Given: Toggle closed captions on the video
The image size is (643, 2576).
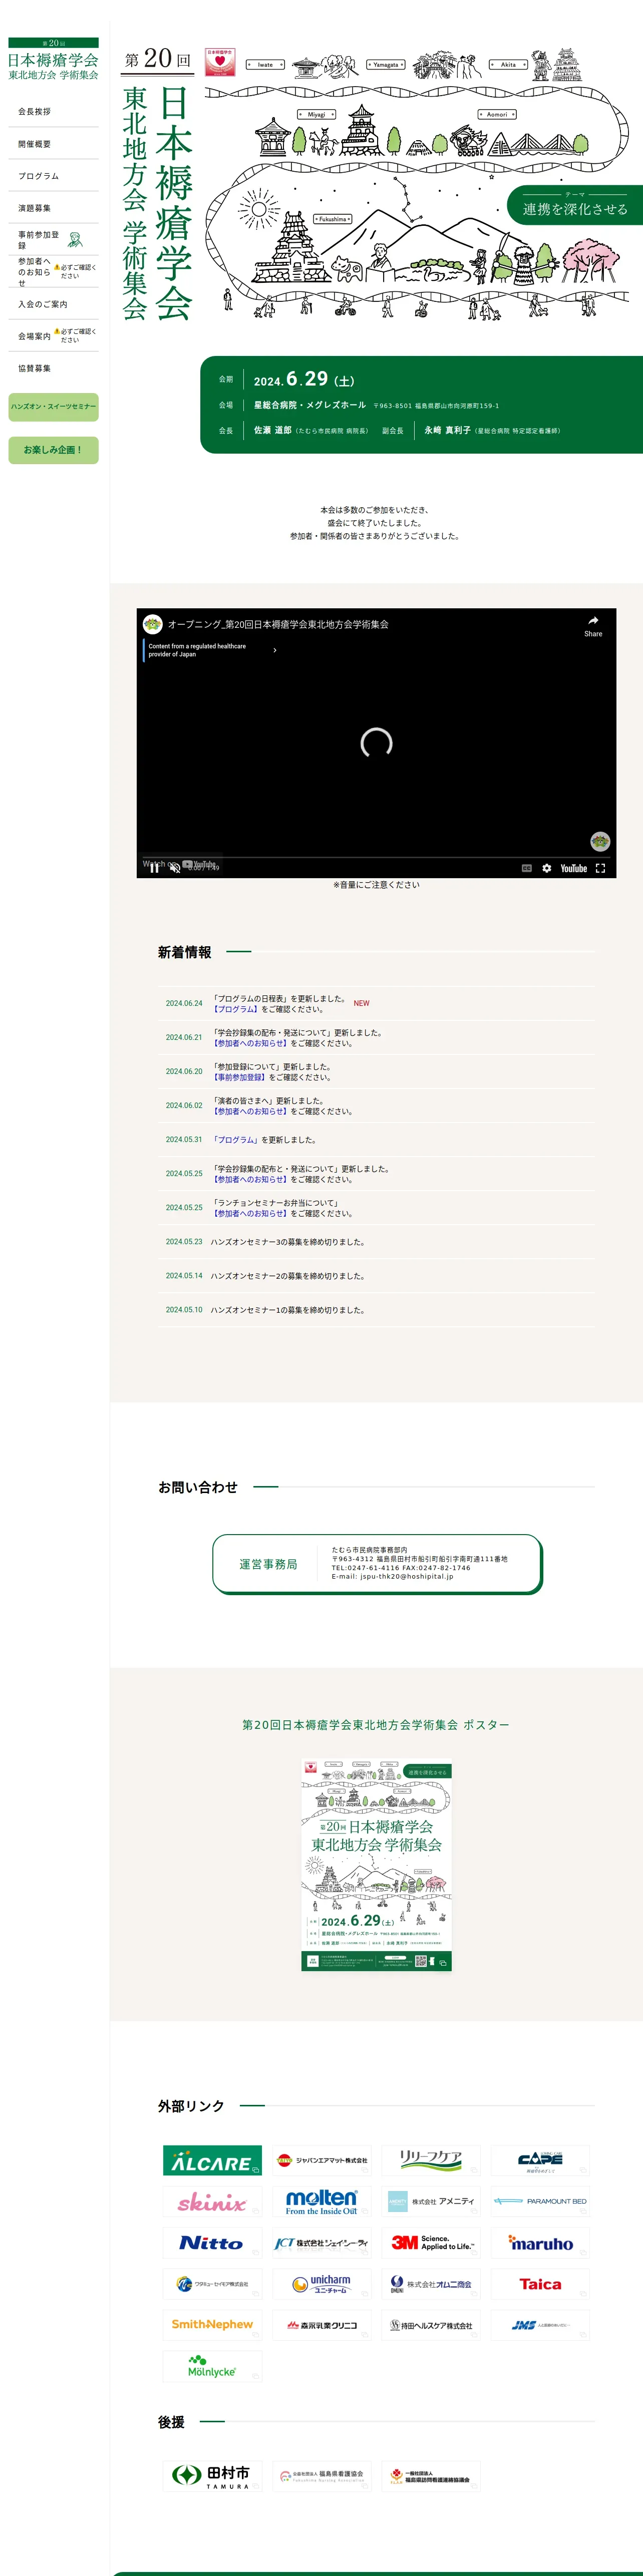Looking at the screenshot, I should [x=527, y=868].
